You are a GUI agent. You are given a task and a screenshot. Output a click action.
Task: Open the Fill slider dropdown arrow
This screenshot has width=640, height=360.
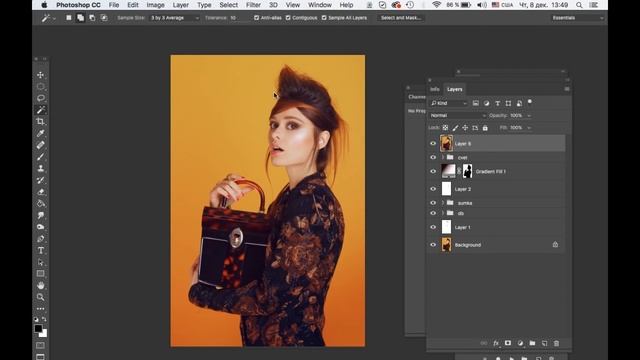pos(529,128)
